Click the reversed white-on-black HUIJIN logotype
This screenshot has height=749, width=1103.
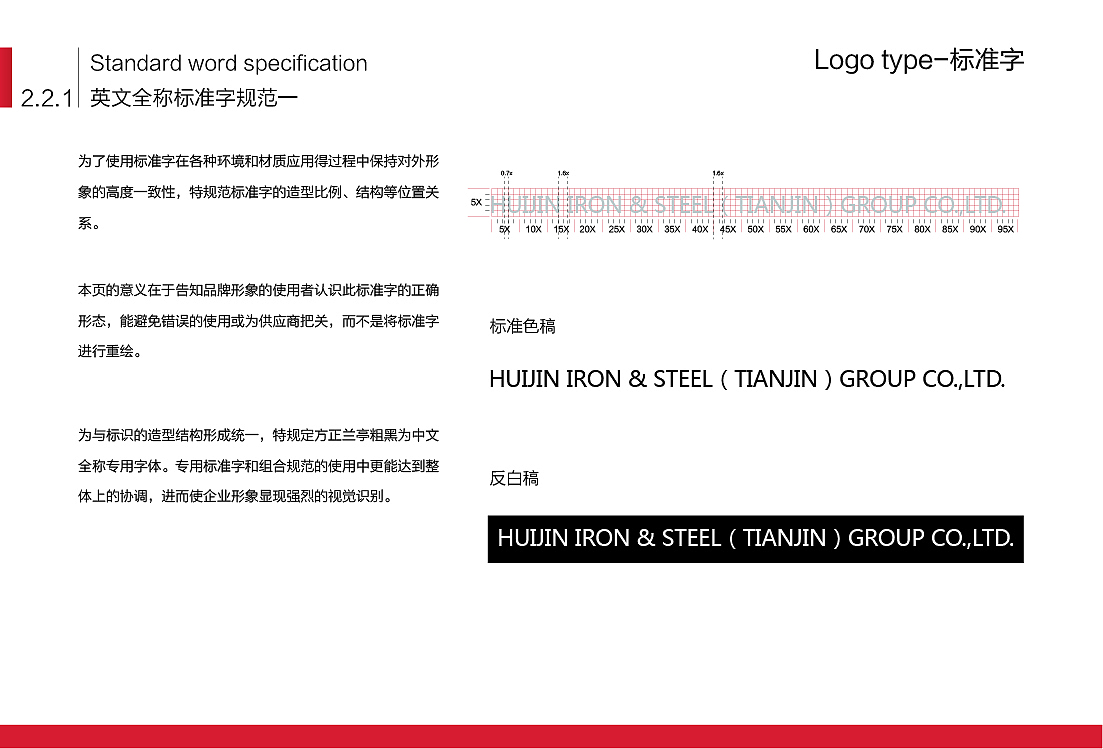point(755,539)
